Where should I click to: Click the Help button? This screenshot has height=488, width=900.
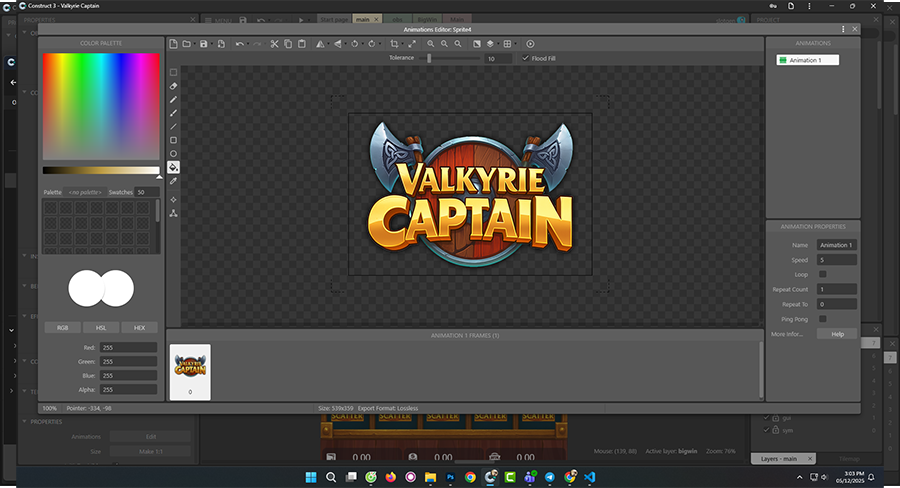(837, 334)
